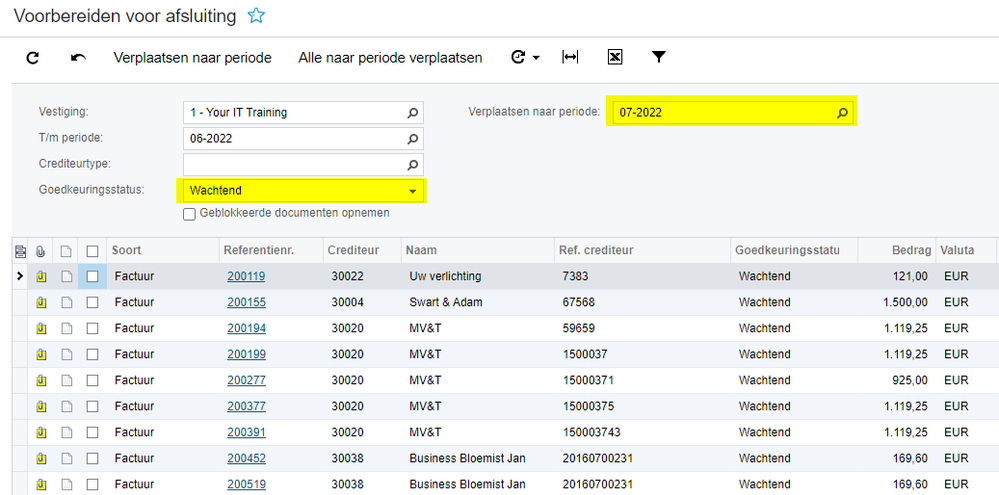999x495 pixels.
Task: Click the export to Excel icon
Action: 615,58
